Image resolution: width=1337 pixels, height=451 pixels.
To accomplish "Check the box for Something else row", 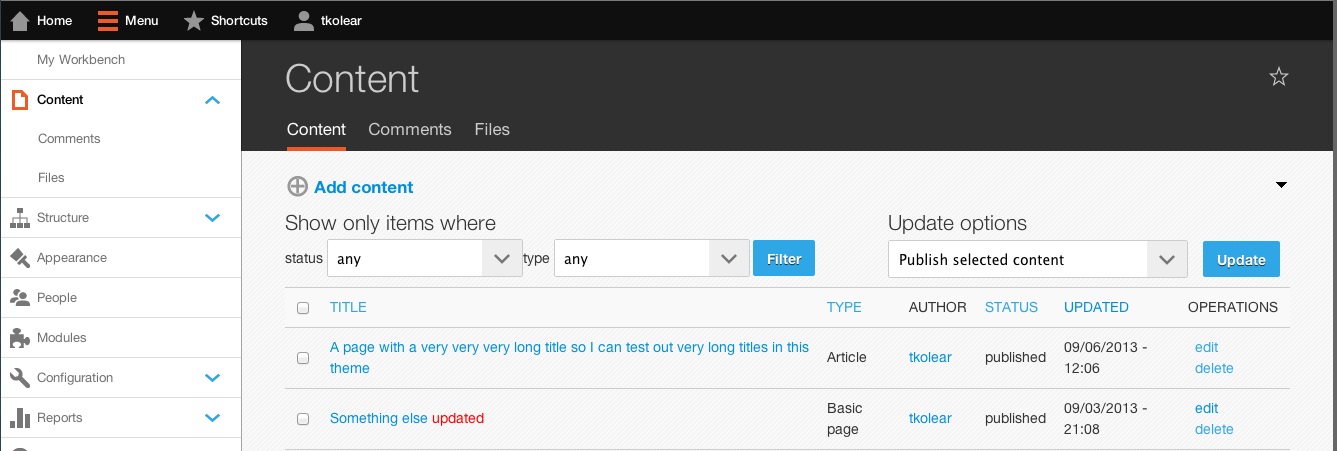I will [x=303, y=419].
